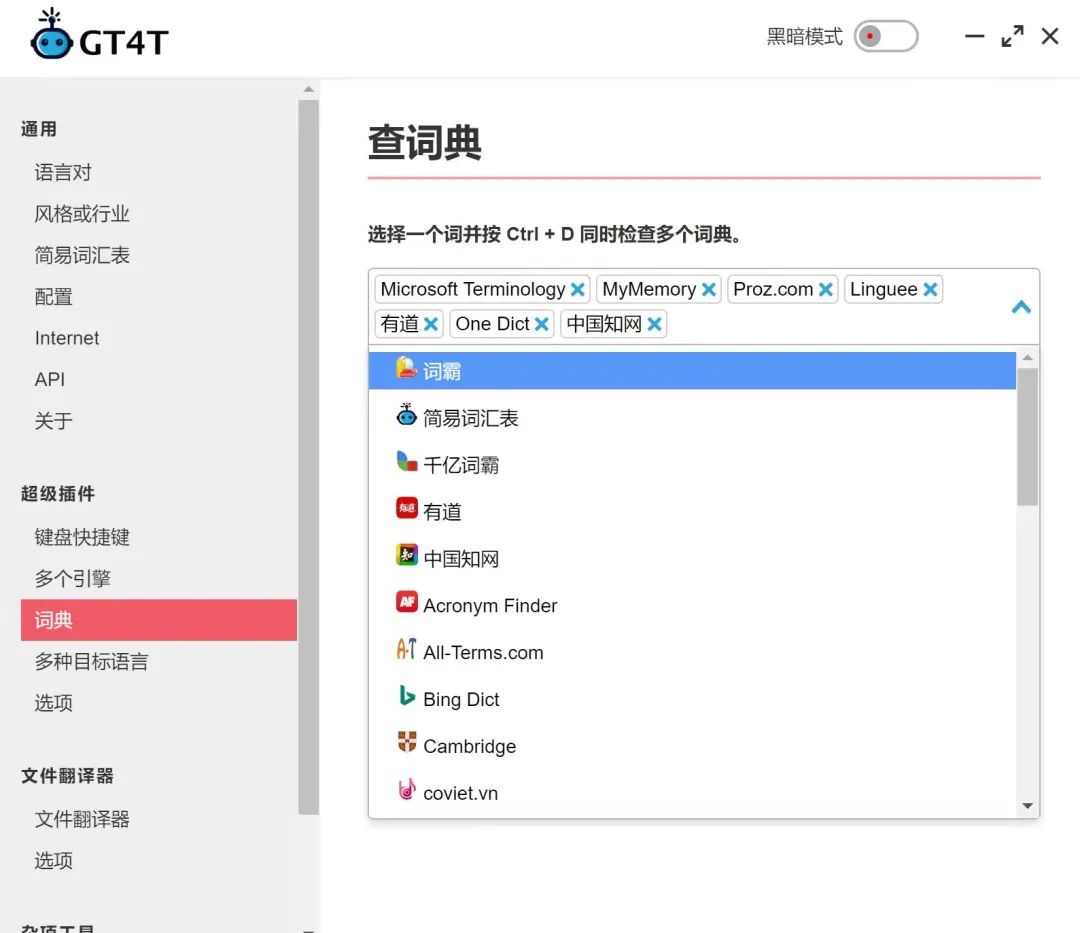
Task: Open 选项 under 文件翻译器 section
Action: click(53, 861)
